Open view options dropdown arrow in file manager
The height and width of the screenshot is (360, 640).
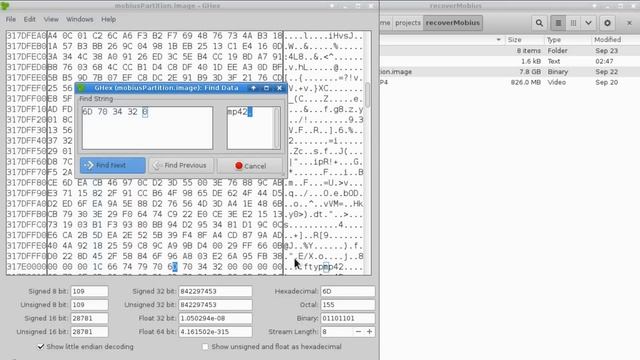(588, 23)
